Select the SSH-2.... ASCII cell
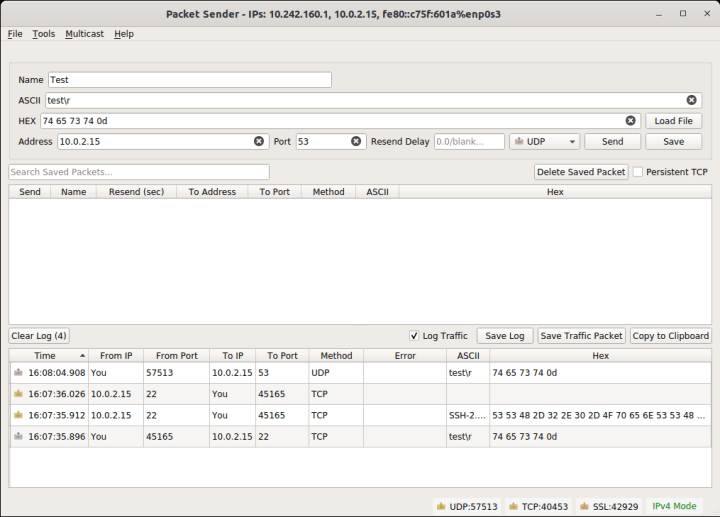The width and height of the screenshot is (720, 517). click(x=468, y=415)
